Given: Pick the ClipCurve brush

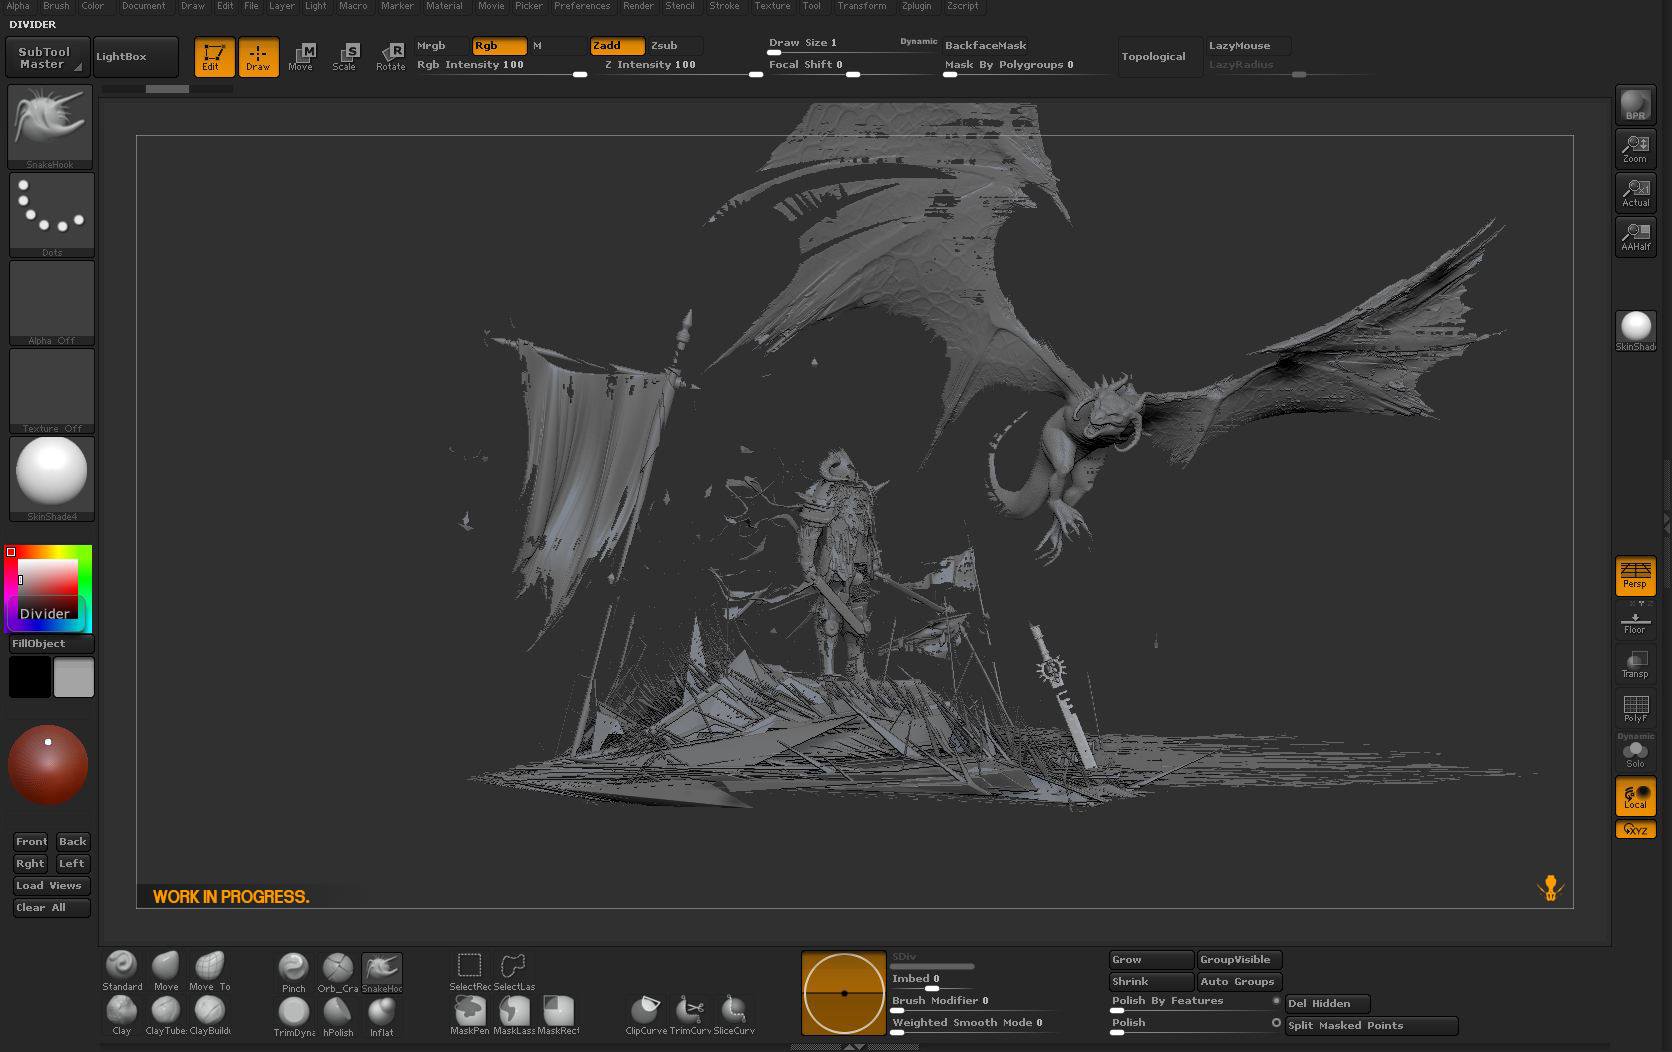Looking at the screenshot, I should [645, 1014].
